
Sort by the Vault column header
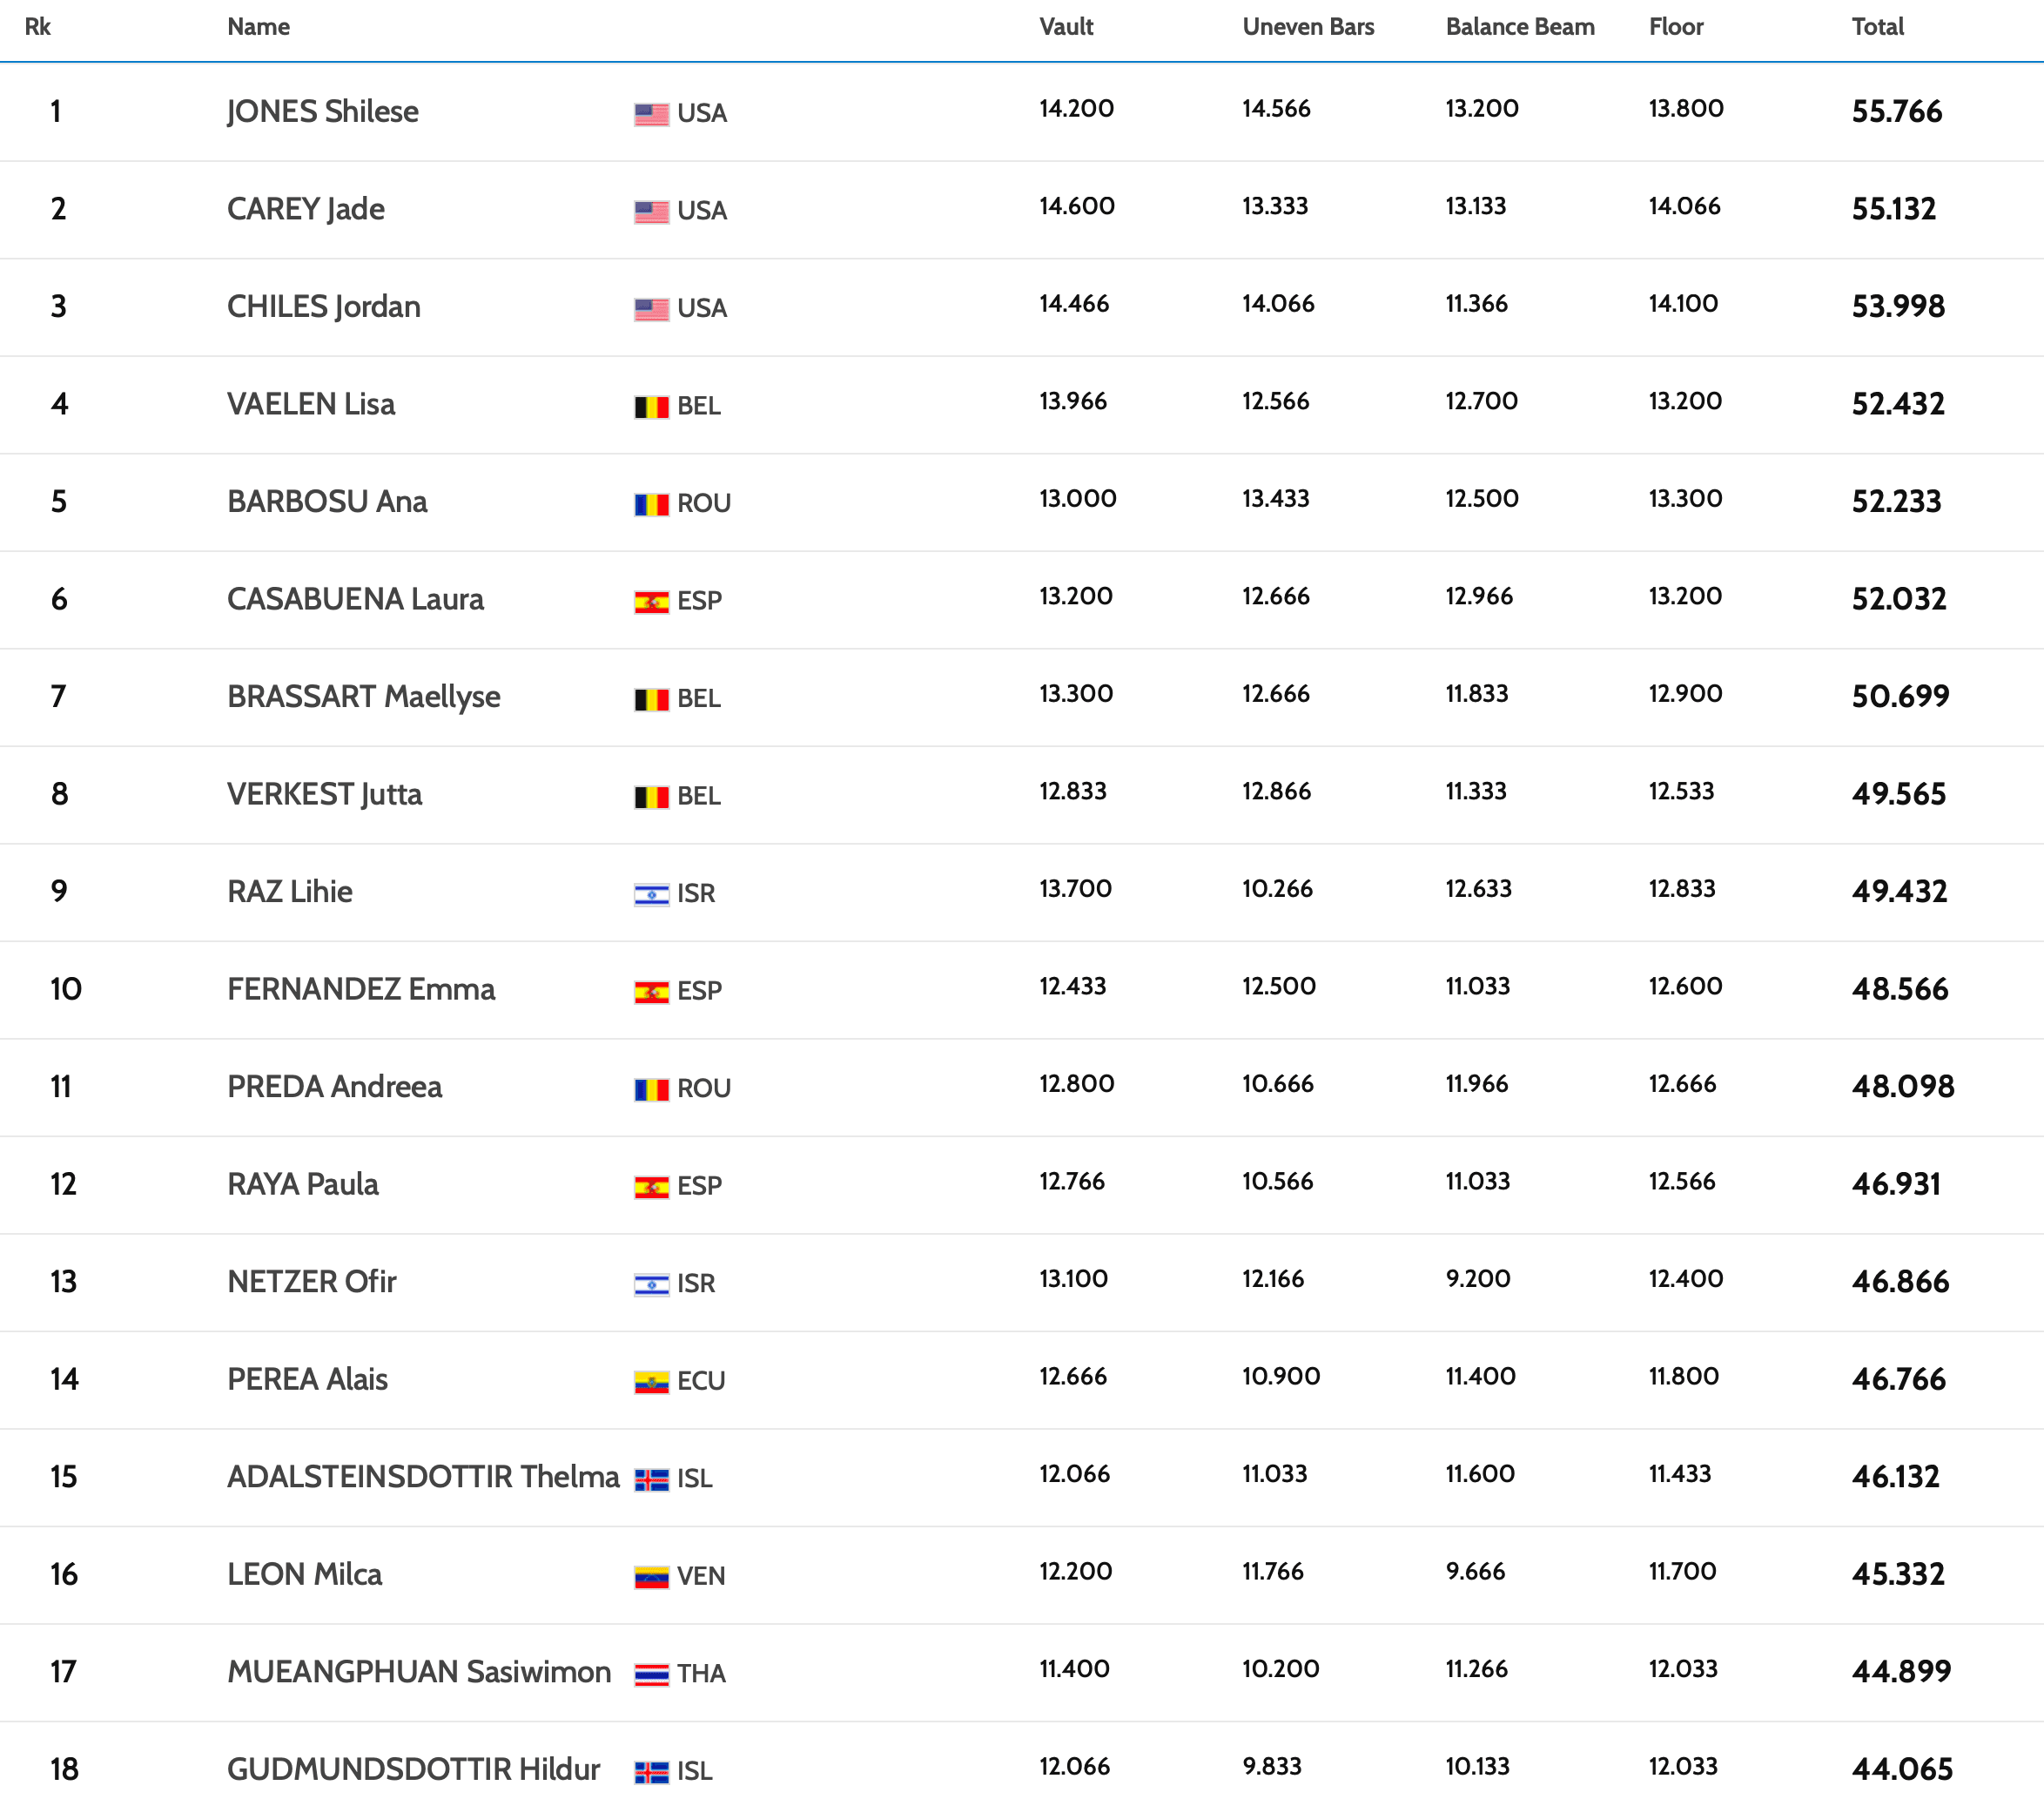[x=1066, y=27]
